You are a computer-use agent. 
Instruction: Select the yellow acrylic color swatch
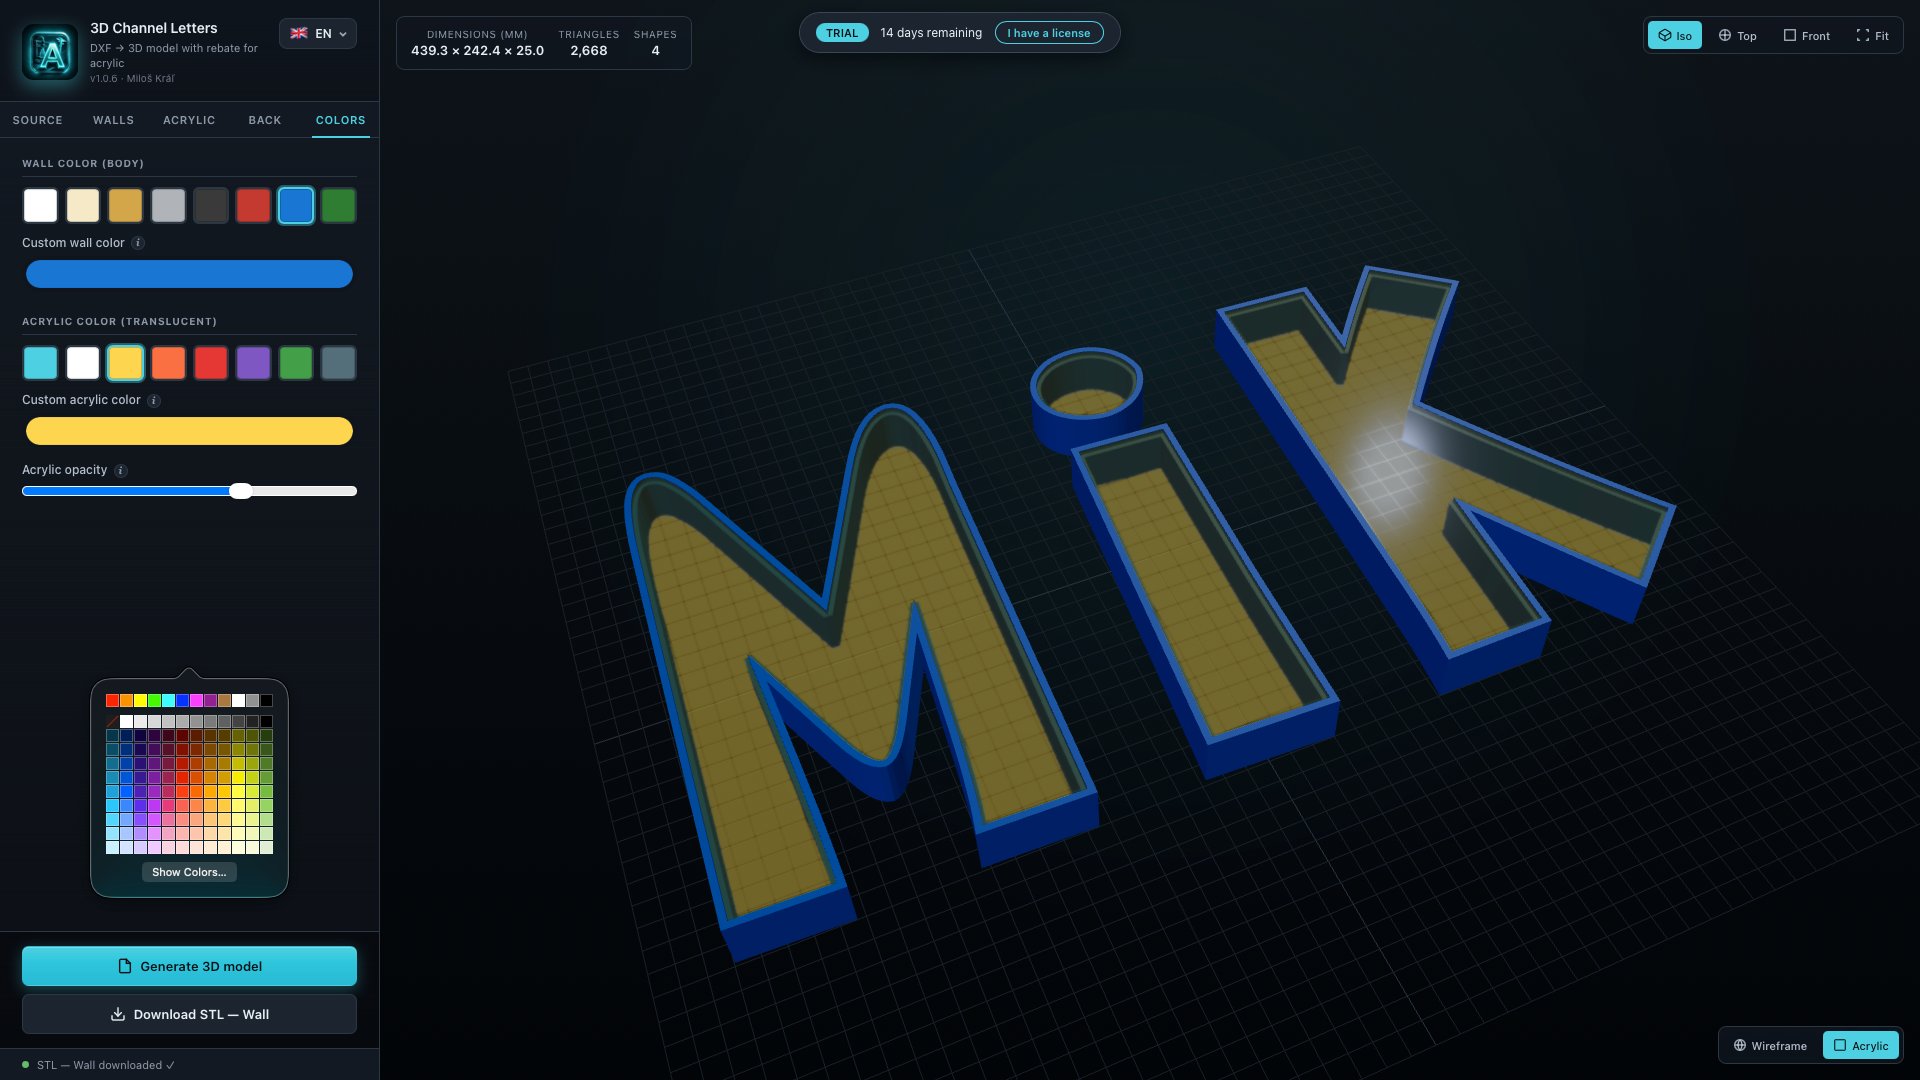coord(126,363)
